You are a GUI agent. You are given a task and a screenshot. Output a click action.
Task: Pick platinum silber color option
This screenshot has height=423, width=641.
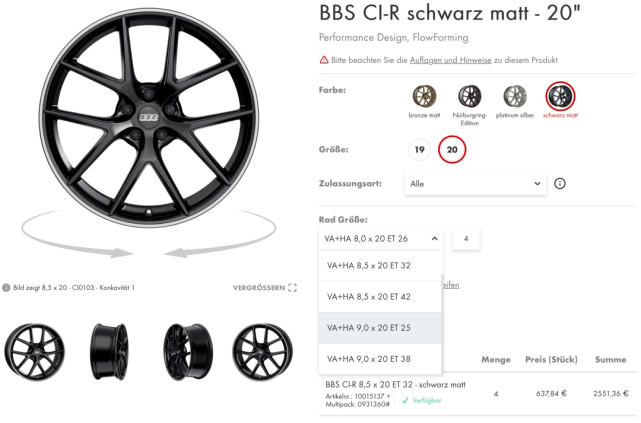click(515, 97)
